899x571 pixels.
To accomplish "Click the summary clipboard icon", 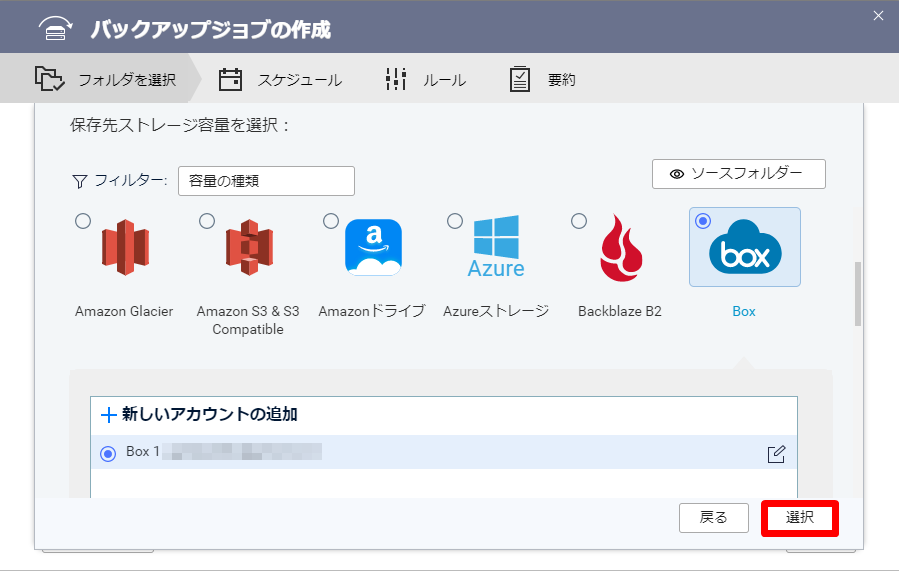I will tap(520, 79).
